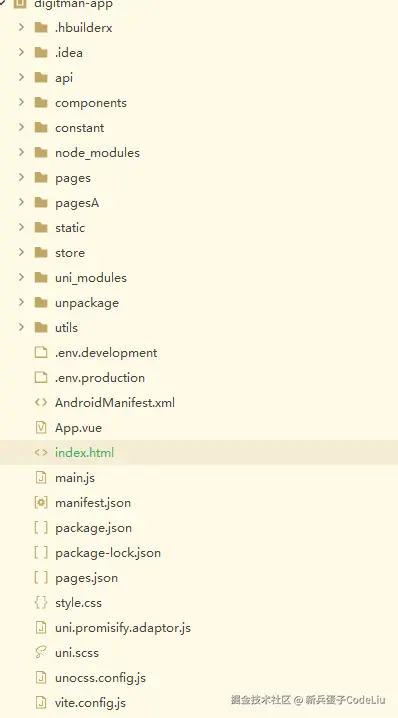Open the .env.production file
The height and width of the screenshot is (718, 398).
100,377
